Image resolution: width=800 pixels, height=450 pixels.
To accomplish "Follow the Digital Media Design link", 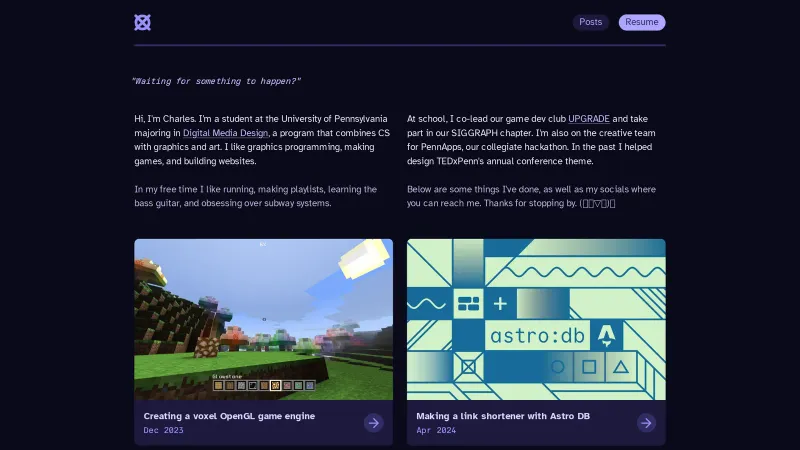I will point(226,132).
